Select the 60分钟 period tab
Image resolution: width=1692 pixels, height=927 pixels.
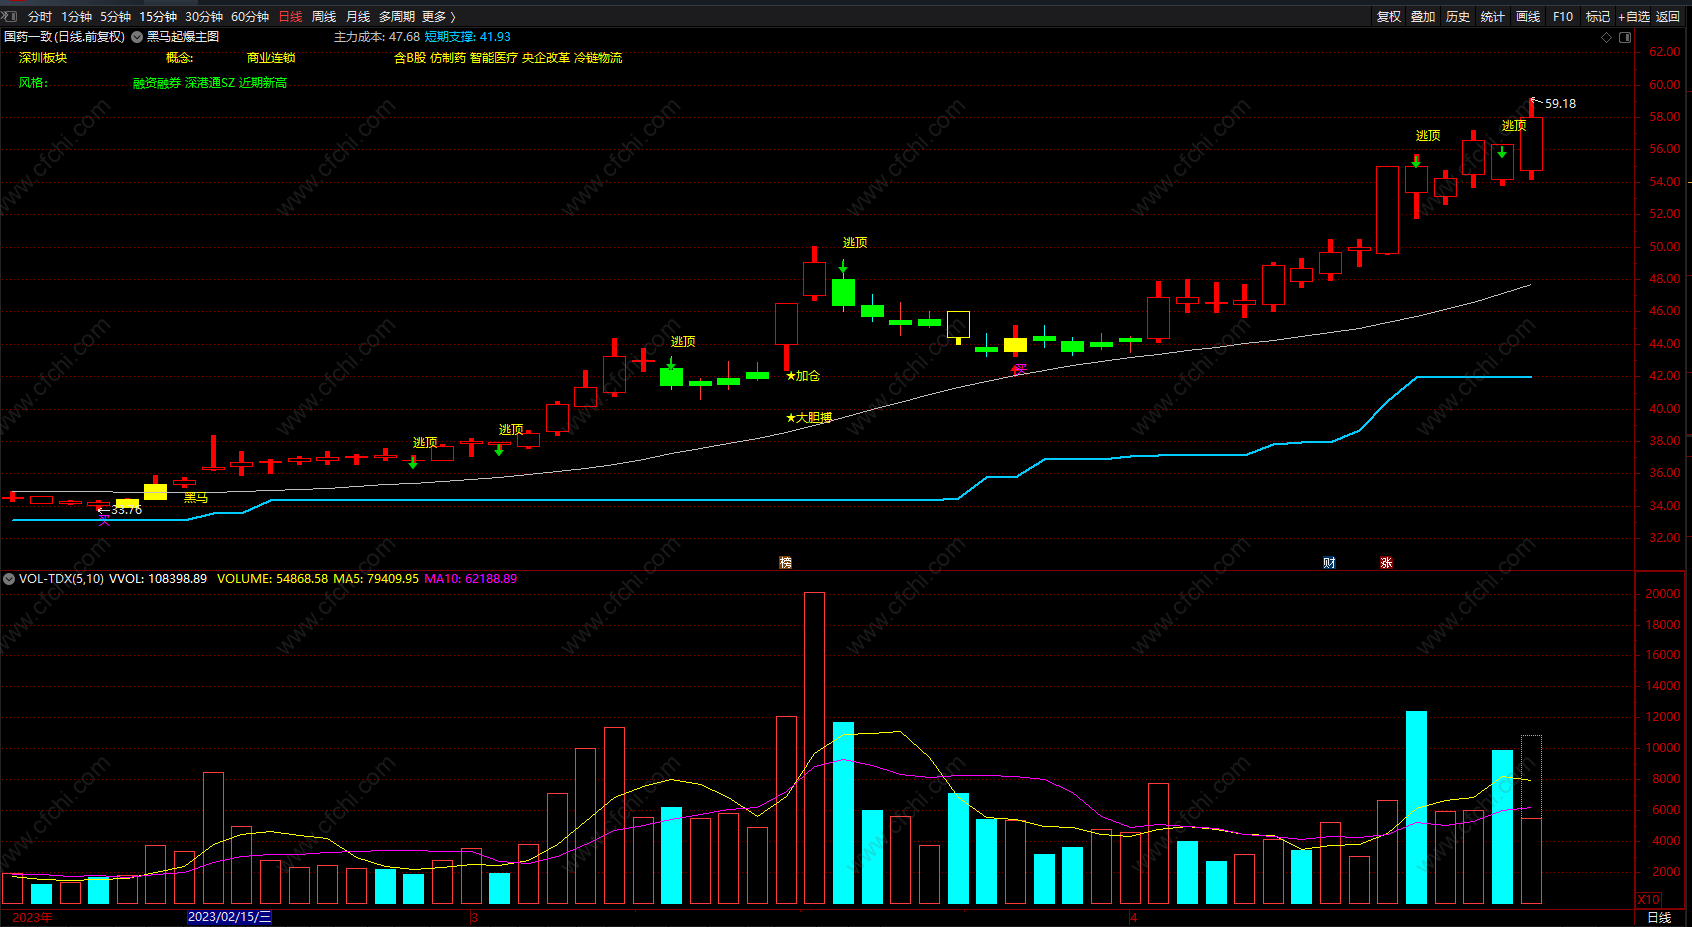point(250,16)
